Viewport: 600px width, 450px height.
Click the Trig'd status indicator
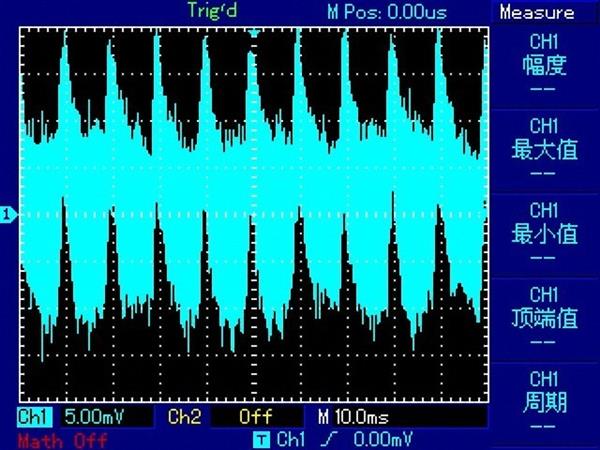211,11
